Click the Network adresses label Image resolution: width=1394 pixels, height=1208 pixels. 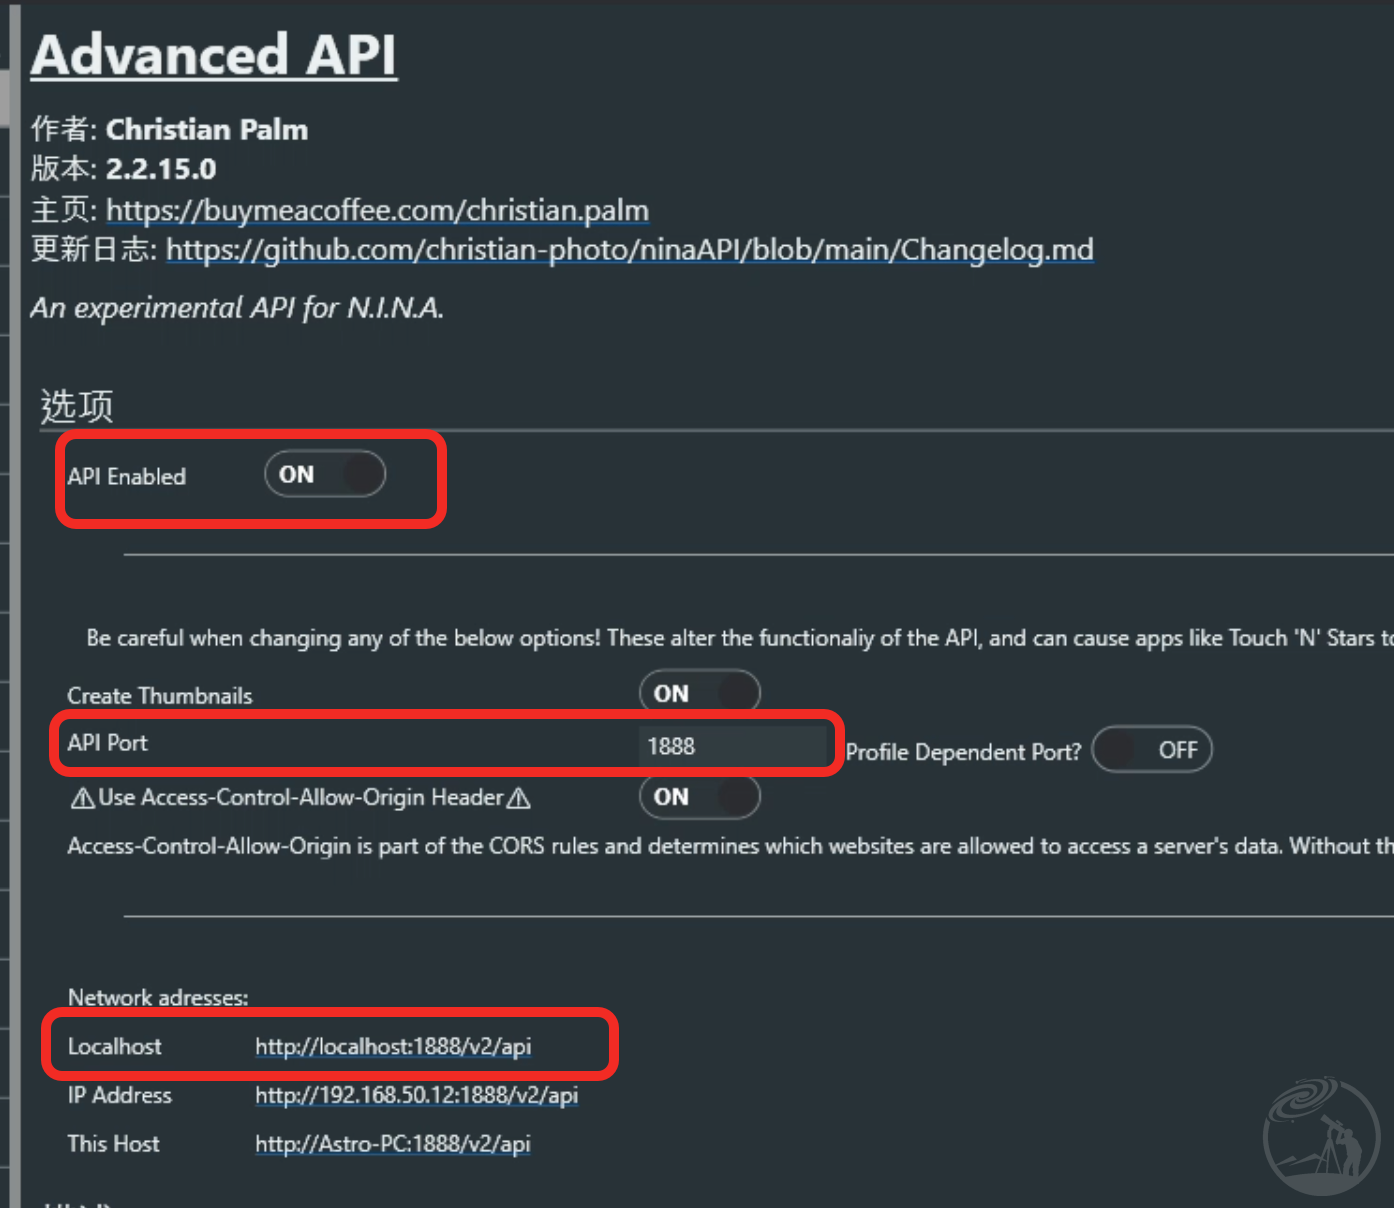click(158, 998)
